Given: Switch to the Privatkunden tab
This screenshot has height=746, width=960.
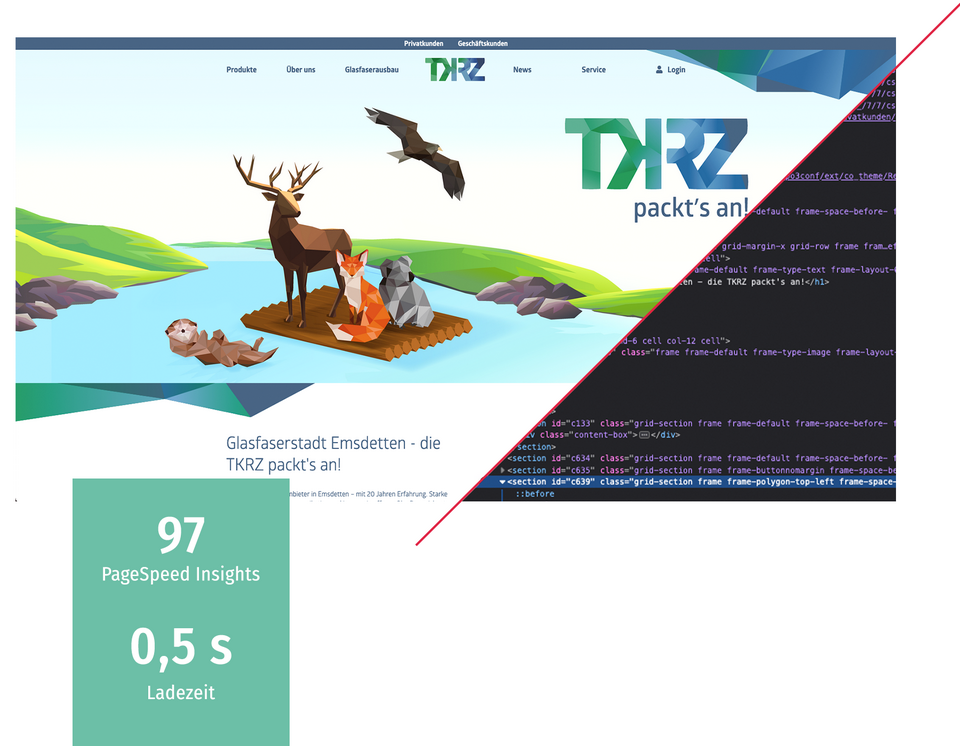Looking at the screenshot, I should coord(424,43).
